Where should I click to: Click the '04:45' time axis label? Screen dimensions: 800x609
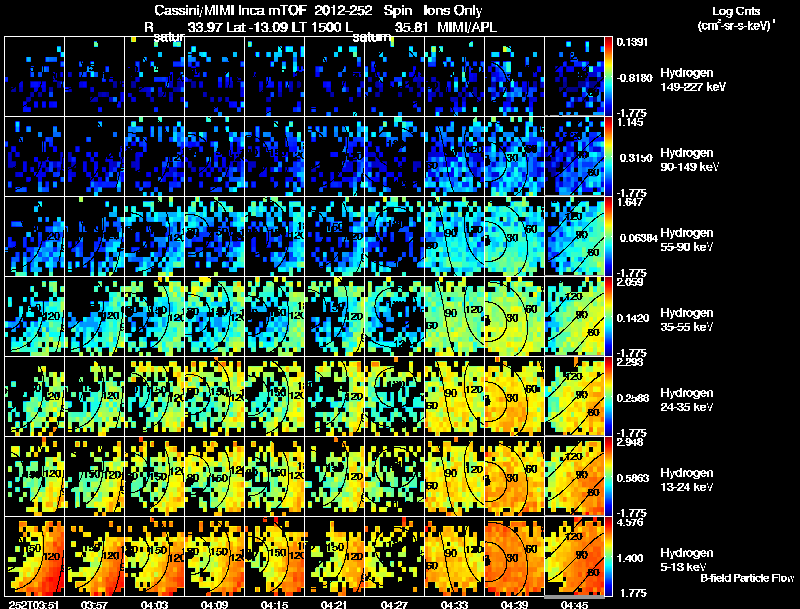coord(574,604)
